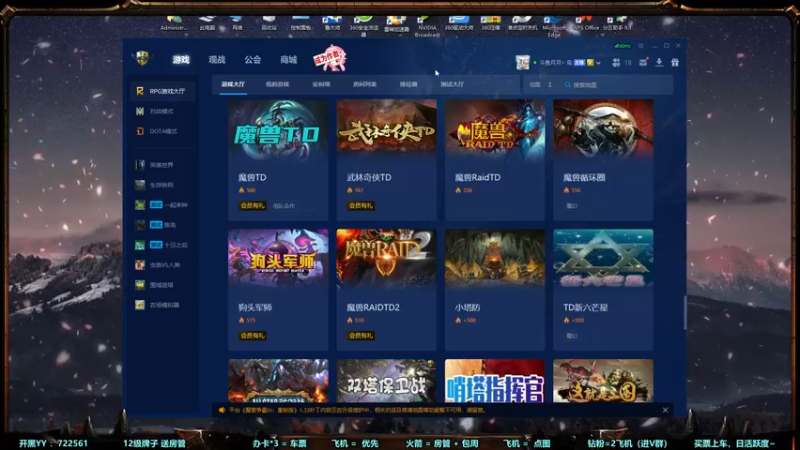Screen dimensions: 800x450
Task: Click the Microsoft Edge desktop shortcut
Action: tap(554, 27)
